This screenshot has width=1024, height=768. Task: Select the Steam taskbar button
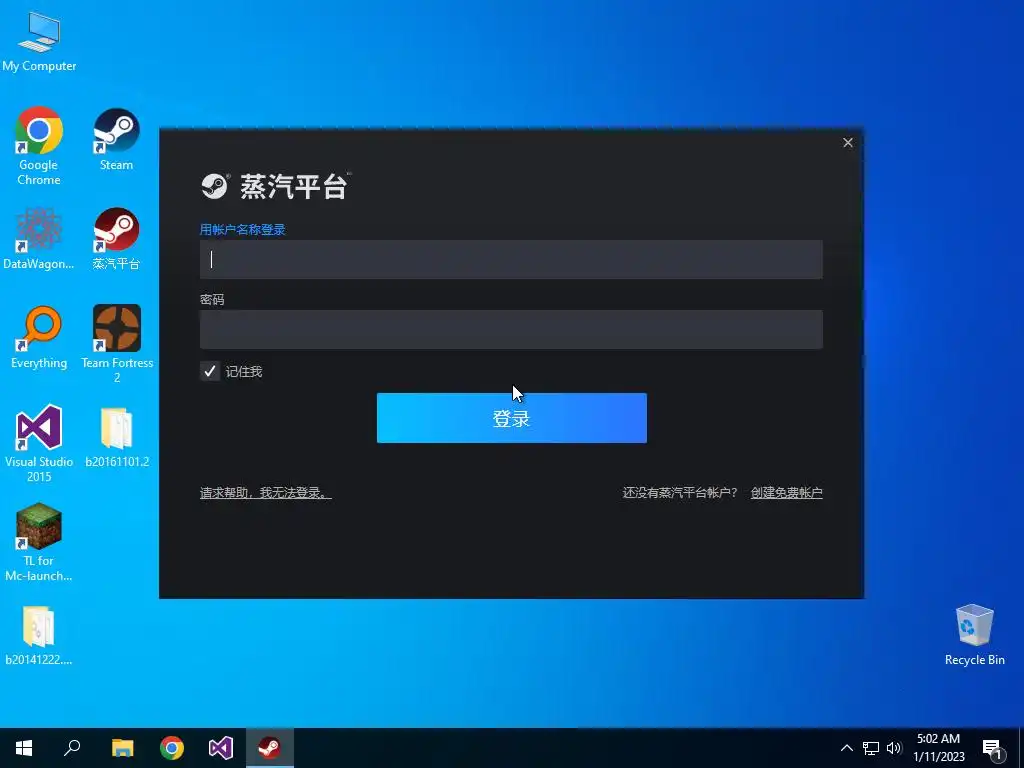(270, 748)
